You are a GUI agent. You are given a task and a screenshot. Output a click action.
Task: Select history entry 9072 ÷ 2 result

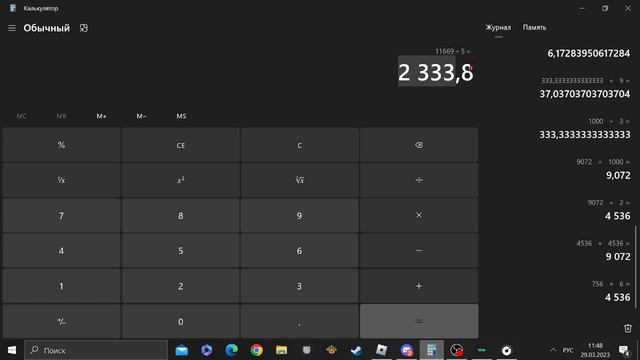pos(618,216)
